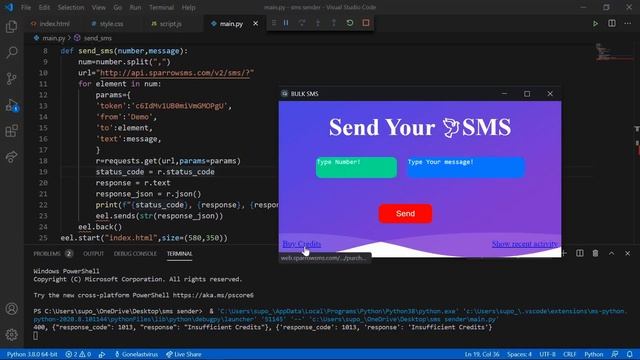Screen dimensions: 640x360
Task: Run the Python file with play icon
Action: tap(596, 24)
